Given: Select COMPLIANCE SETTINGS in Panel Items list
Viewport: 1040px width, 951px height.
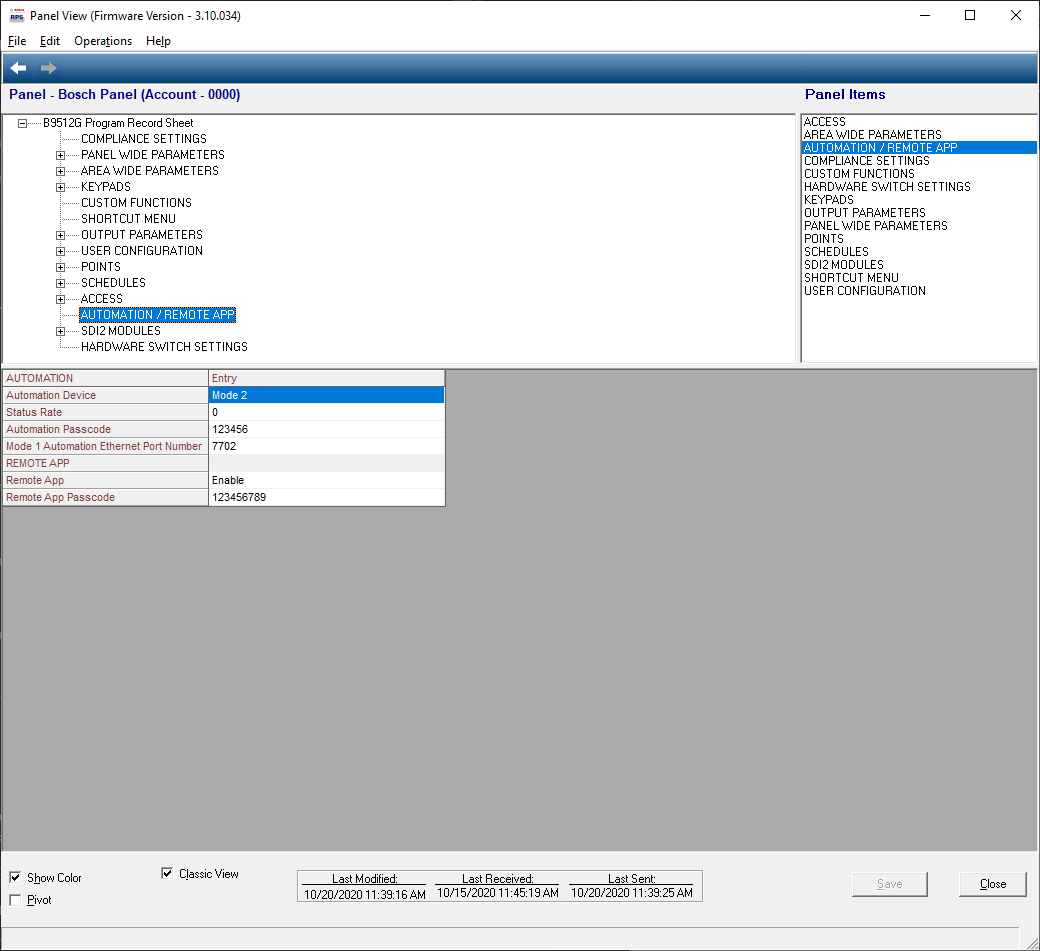Looking at the screenshot, I should pyautogui.click(x=866, y=160).
